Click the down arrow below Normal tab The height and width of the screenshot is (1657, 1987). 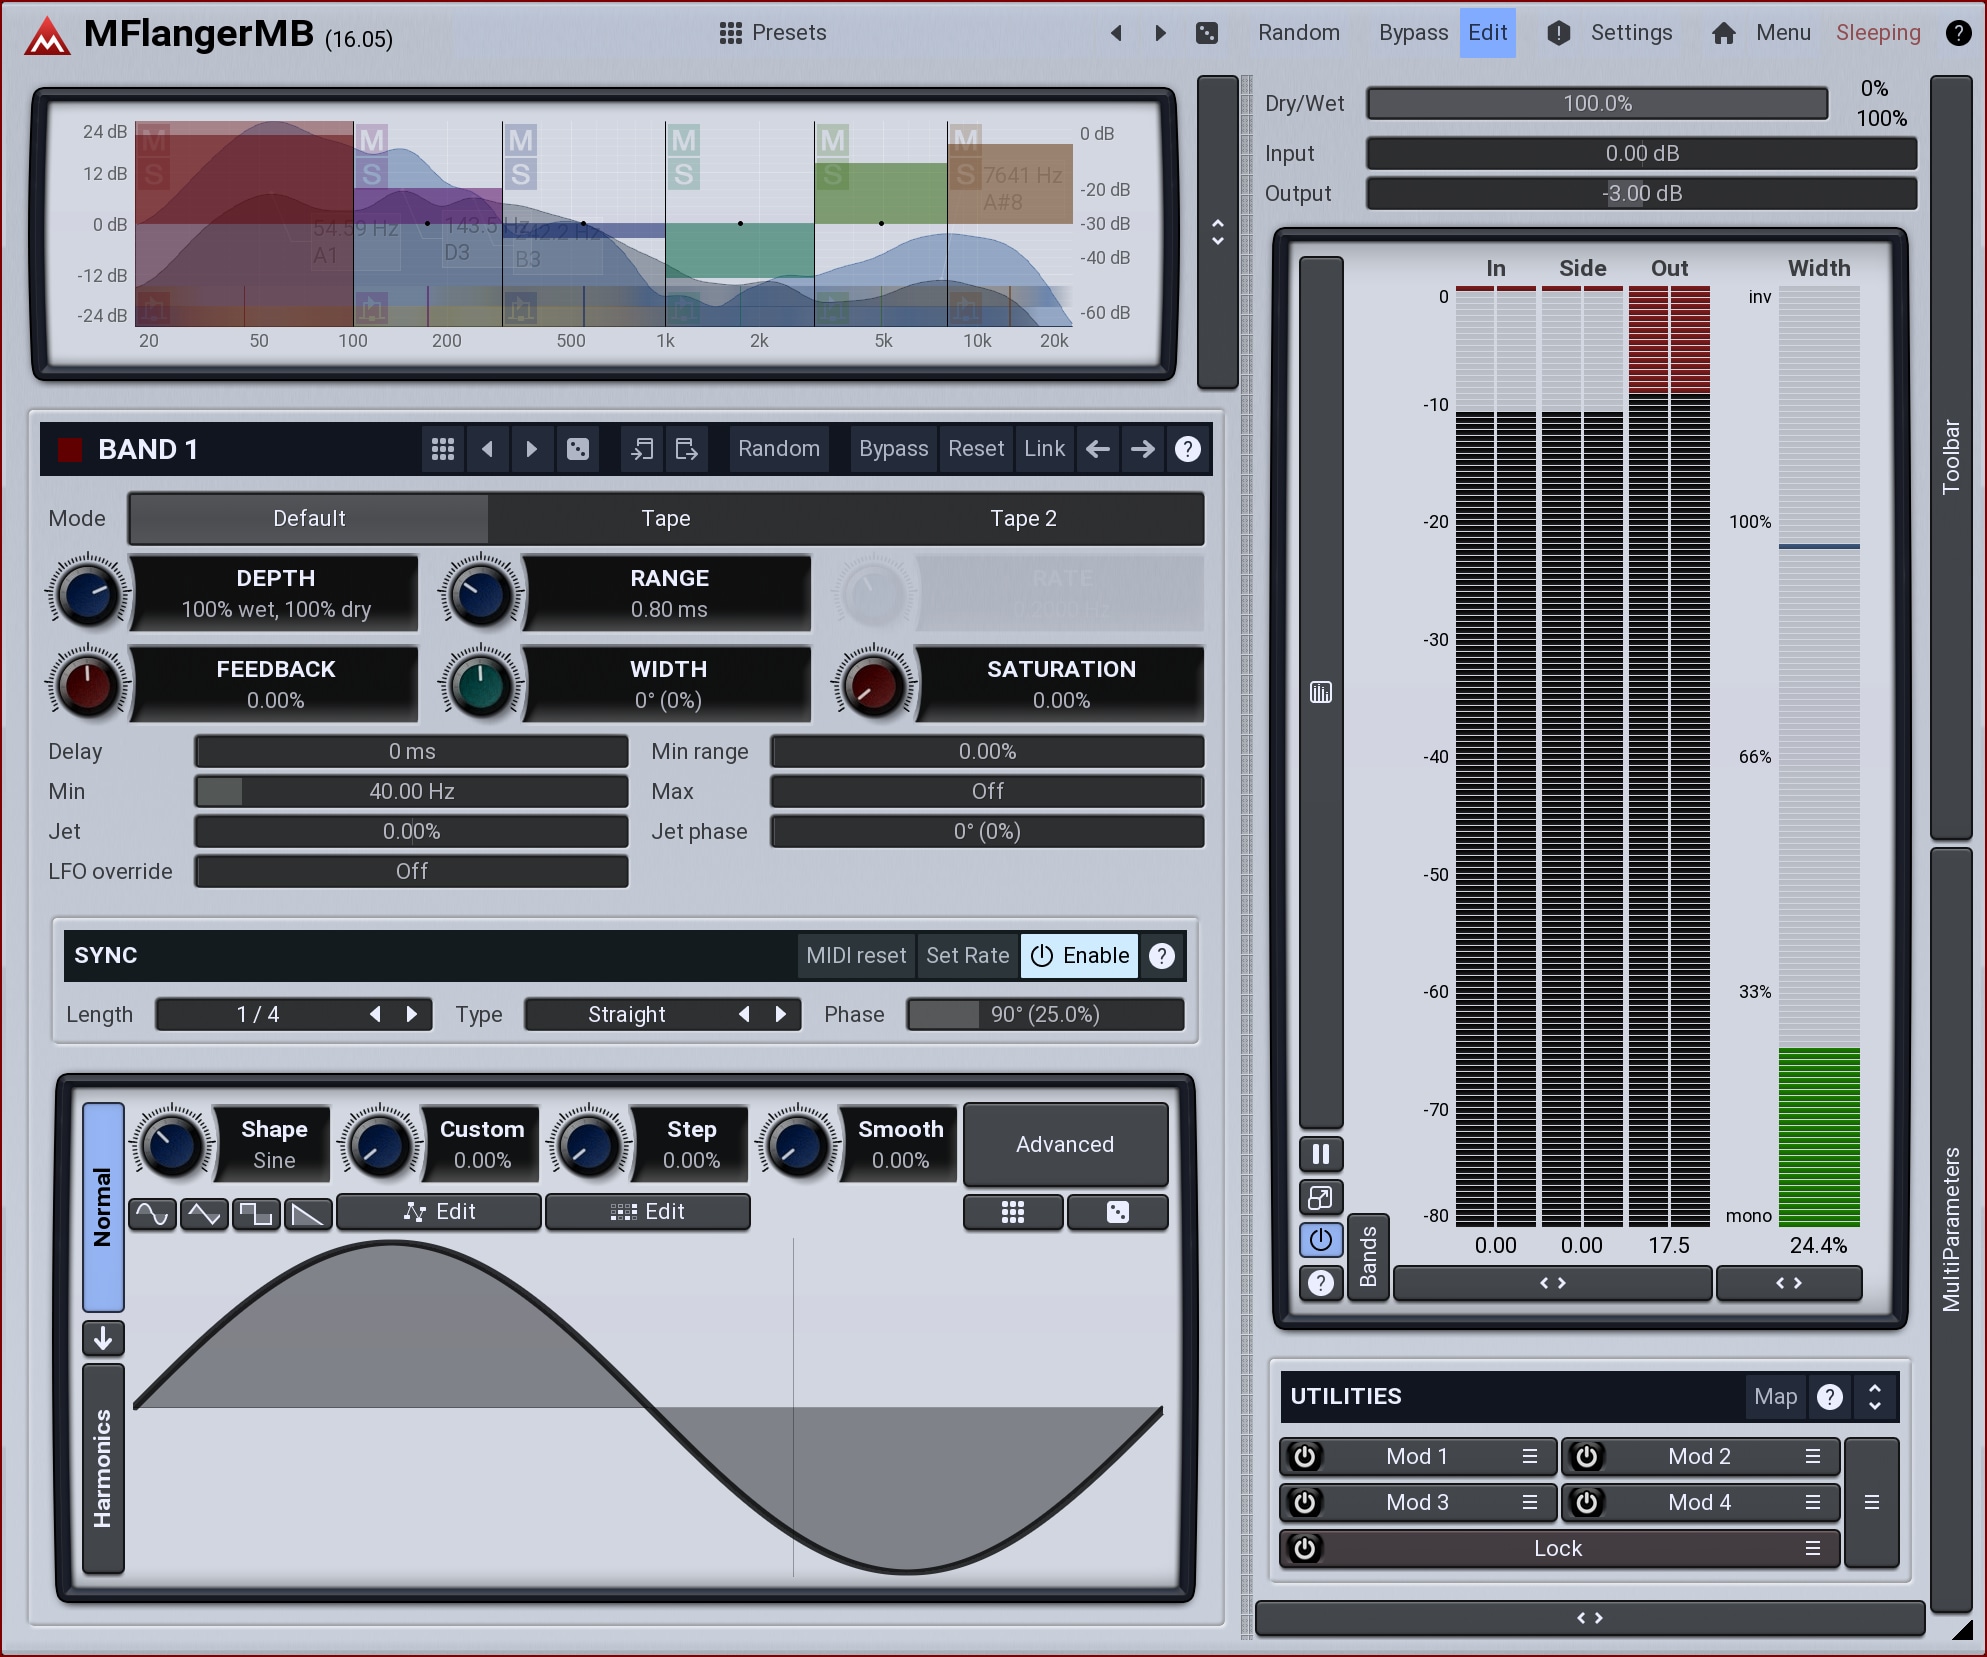103,1338
